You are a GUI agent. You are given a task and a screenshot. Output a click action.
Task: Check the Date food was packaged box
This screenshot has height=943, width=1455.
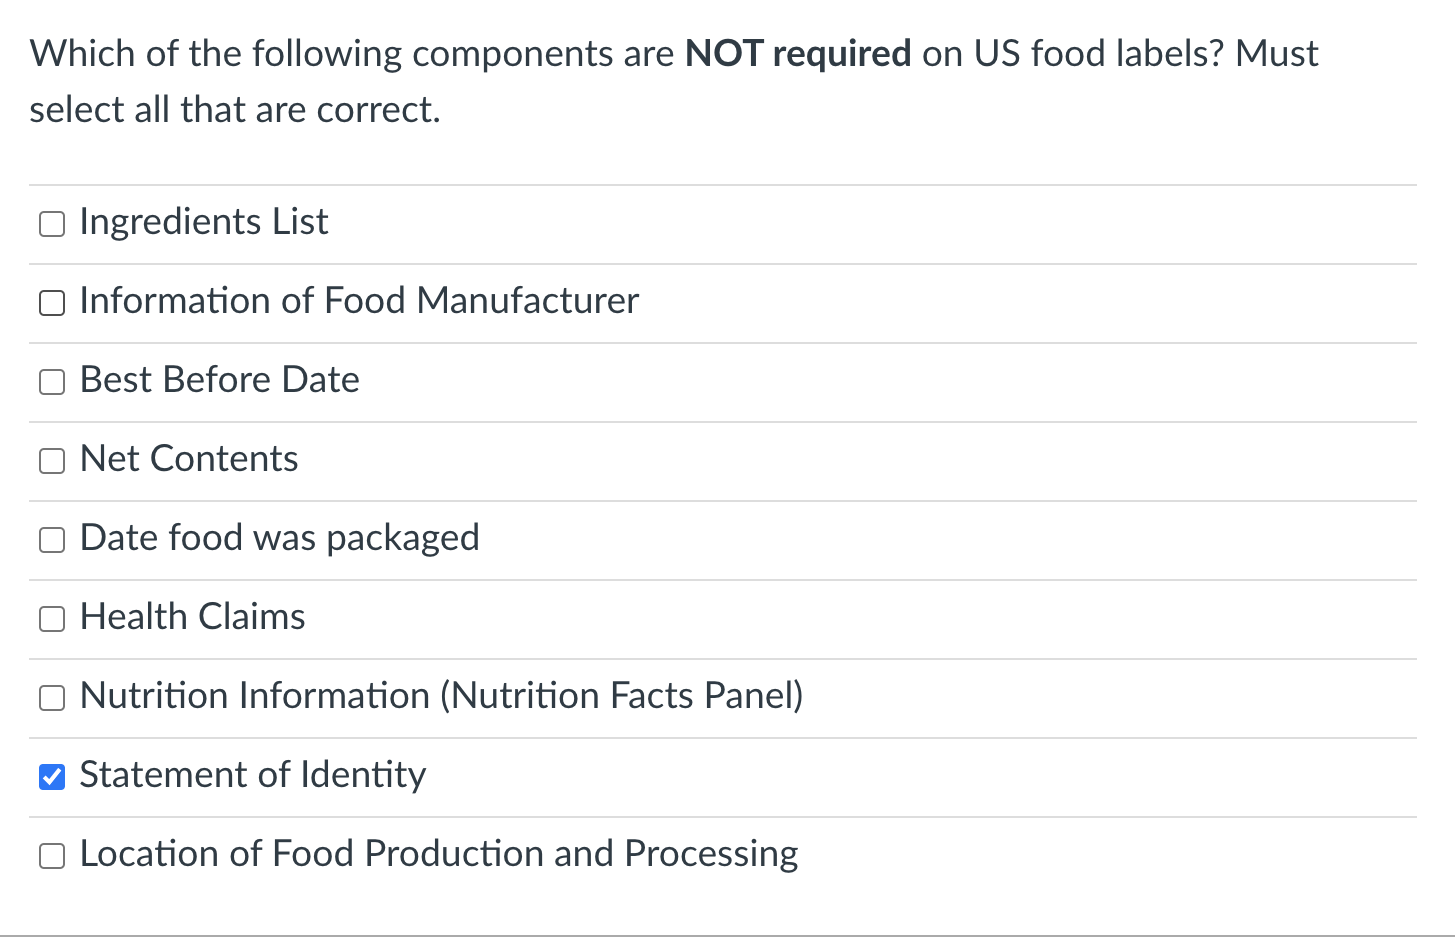[52, 539]
